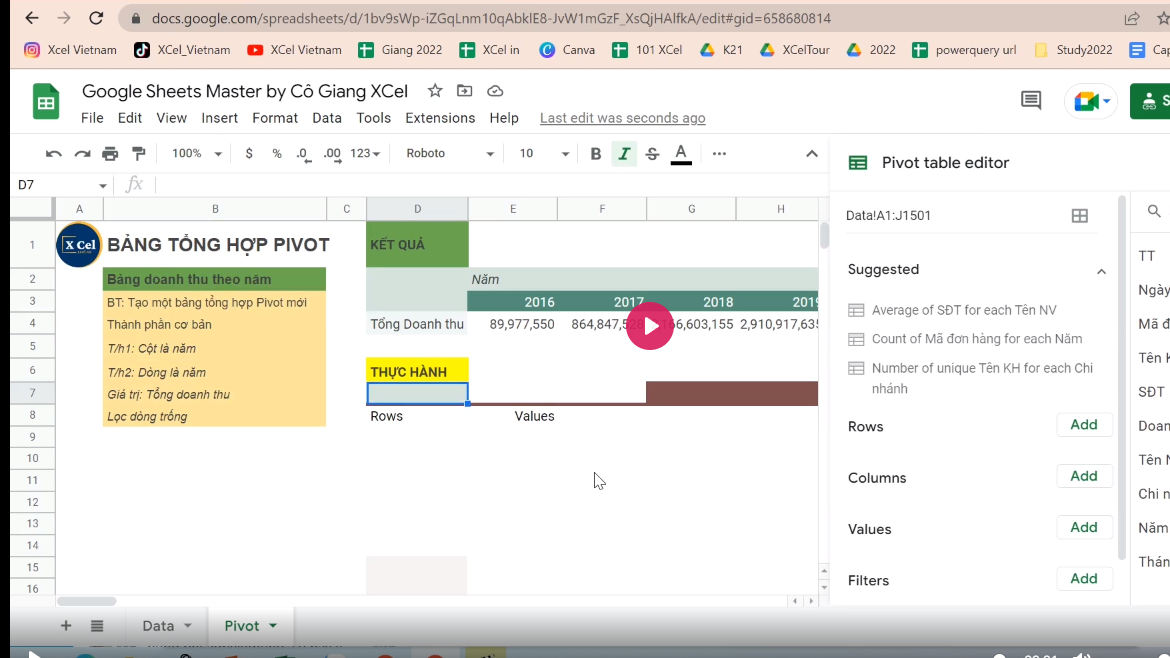
Task: Open the Meet dropdown arrow
Action: click(1107, 101)
